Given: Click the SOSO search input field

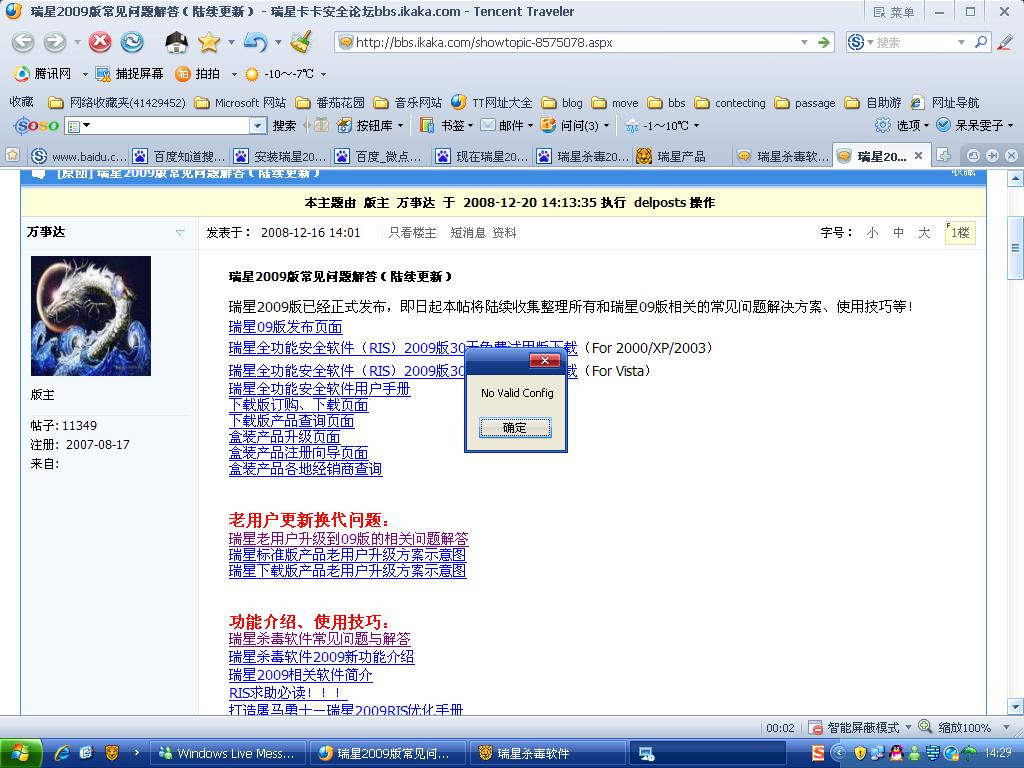Looking at the screenshot, I should [x=165, y=125].
